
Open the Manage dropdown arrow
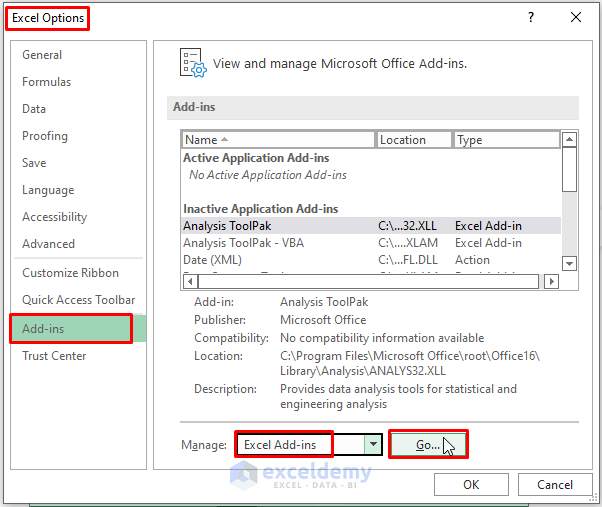(373, 445)
